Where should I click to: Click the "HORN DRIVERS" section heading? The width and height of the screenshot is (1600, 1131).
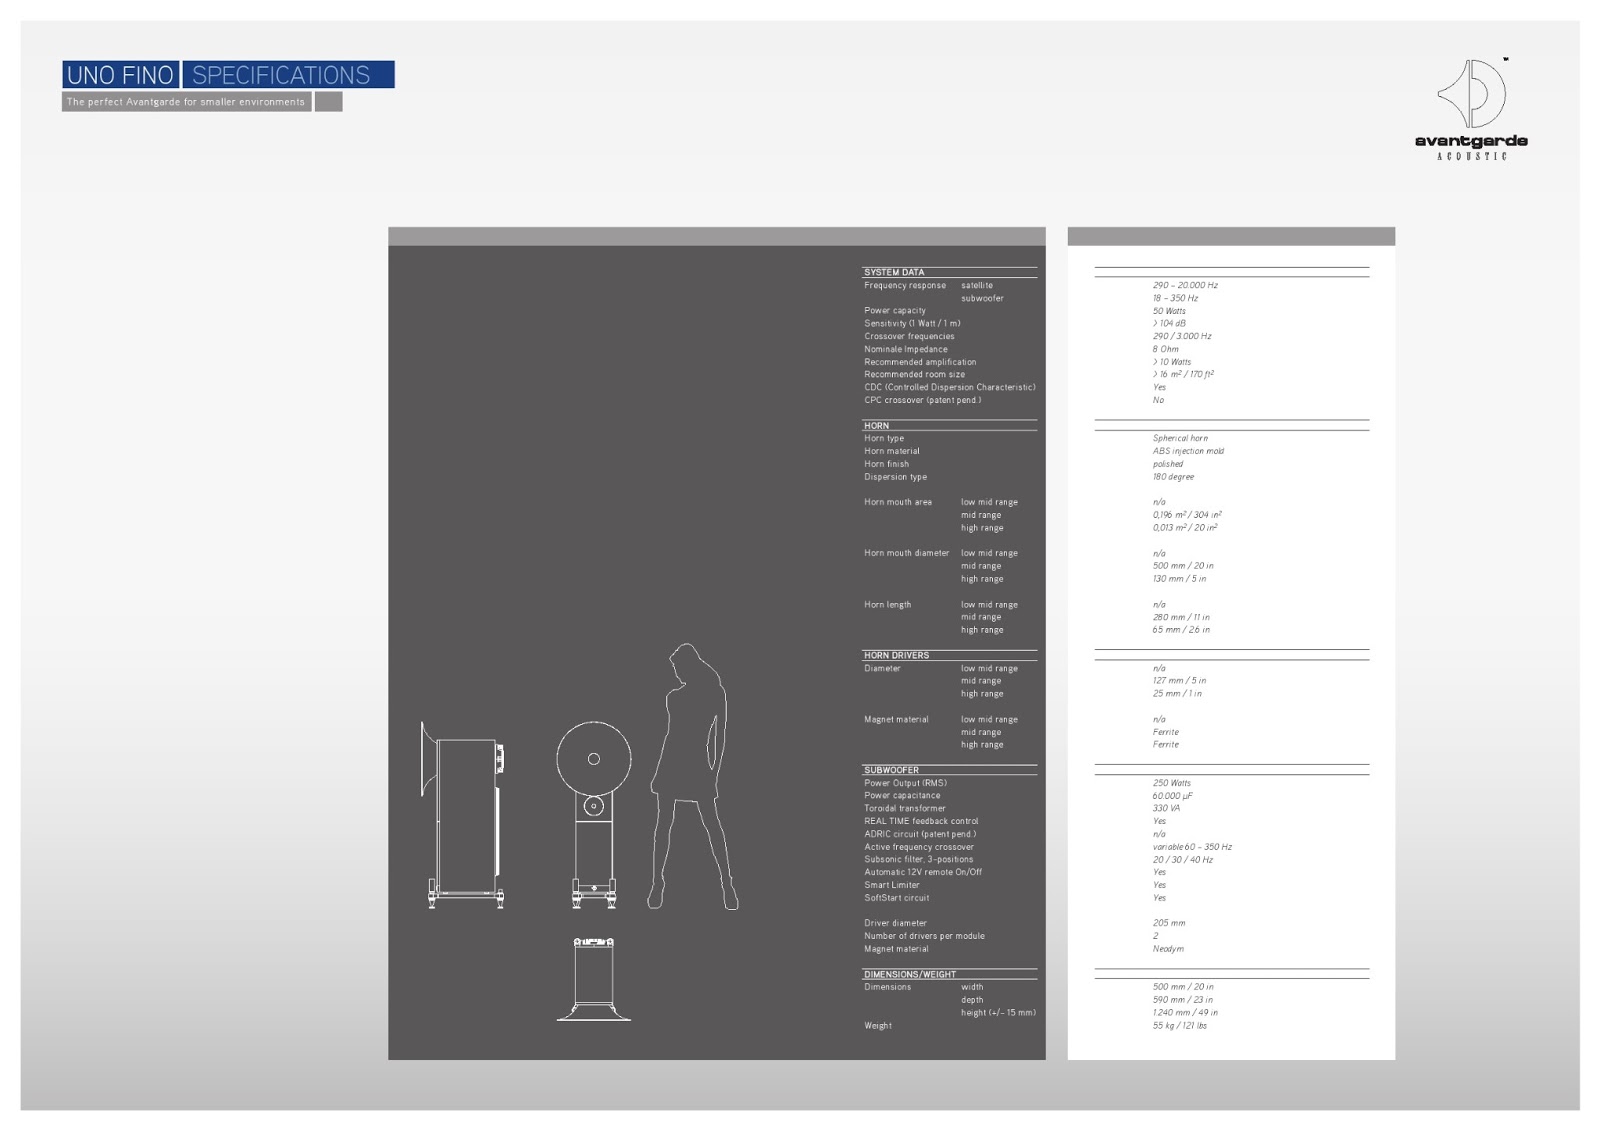click(x=896, y=656)
